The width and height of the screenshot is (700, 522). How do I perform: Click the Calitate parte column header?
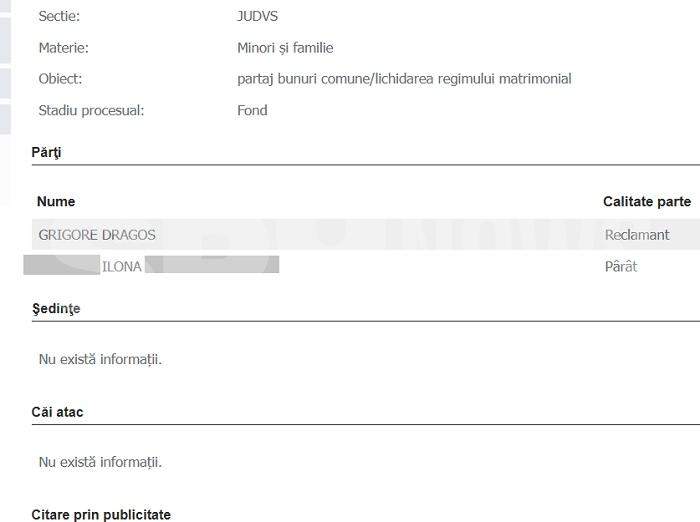pos(646,202)
